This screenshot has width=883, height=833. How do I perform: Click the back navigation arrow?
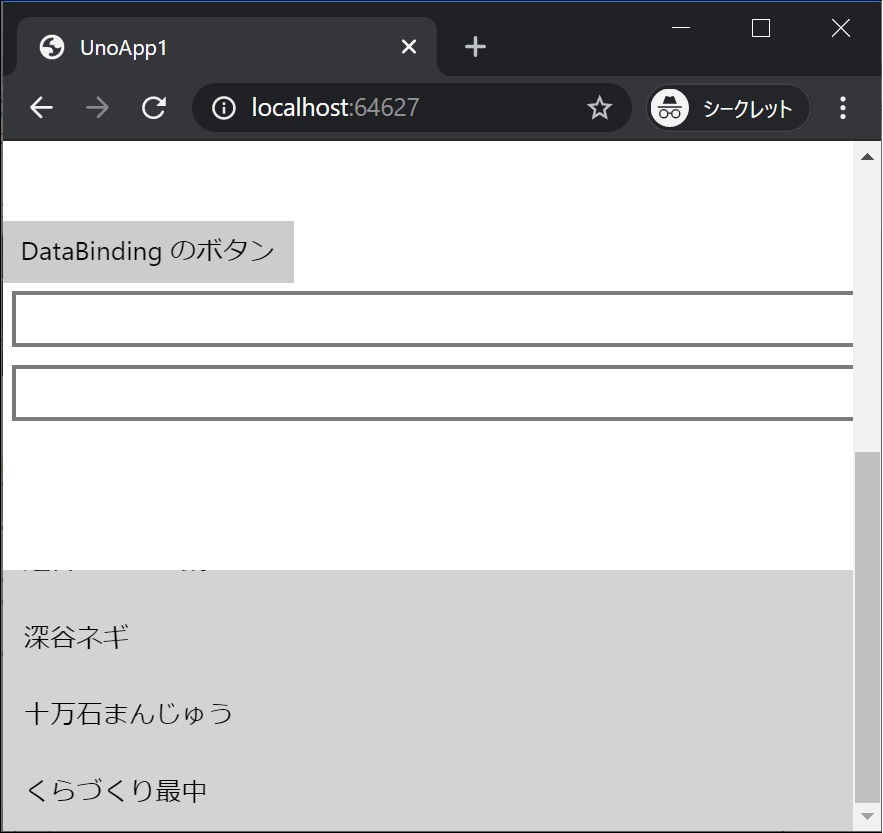pyautogui.click(x=40, y=108)
